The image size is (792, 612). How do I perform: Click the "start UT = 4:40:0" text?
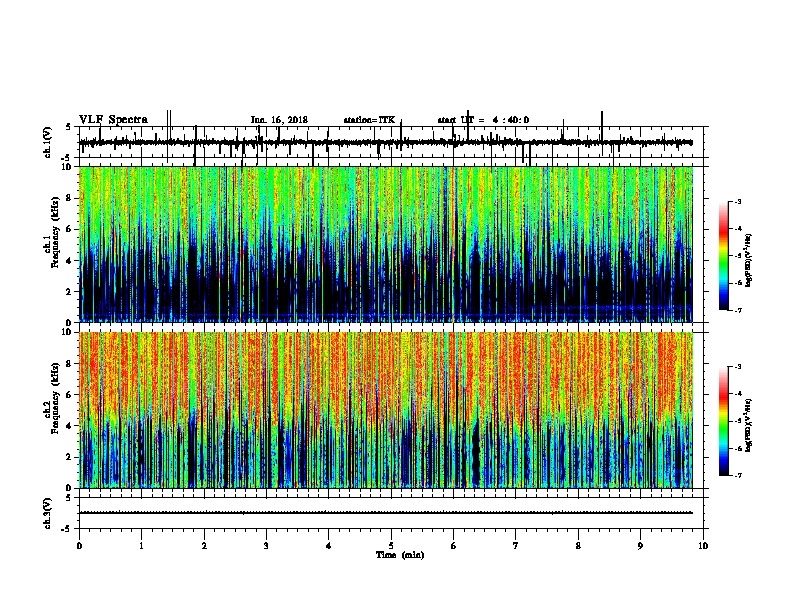[x=483, y=120]
